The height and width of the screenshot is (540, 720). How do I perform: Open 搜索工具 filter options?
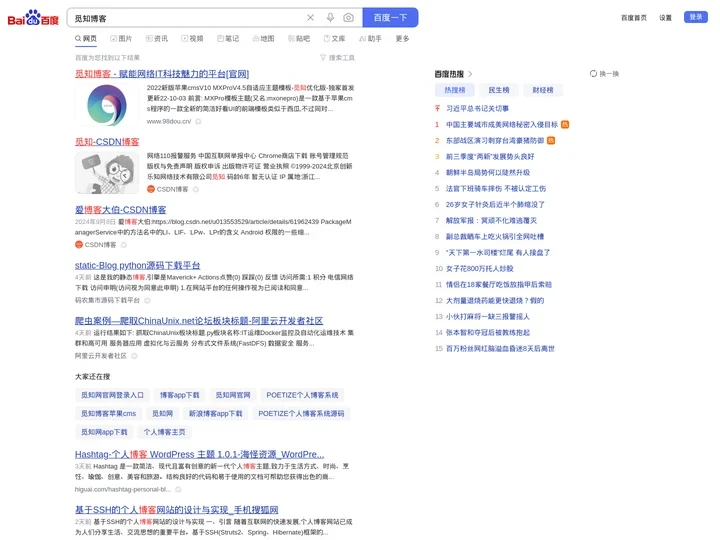[x=338, y=57]
